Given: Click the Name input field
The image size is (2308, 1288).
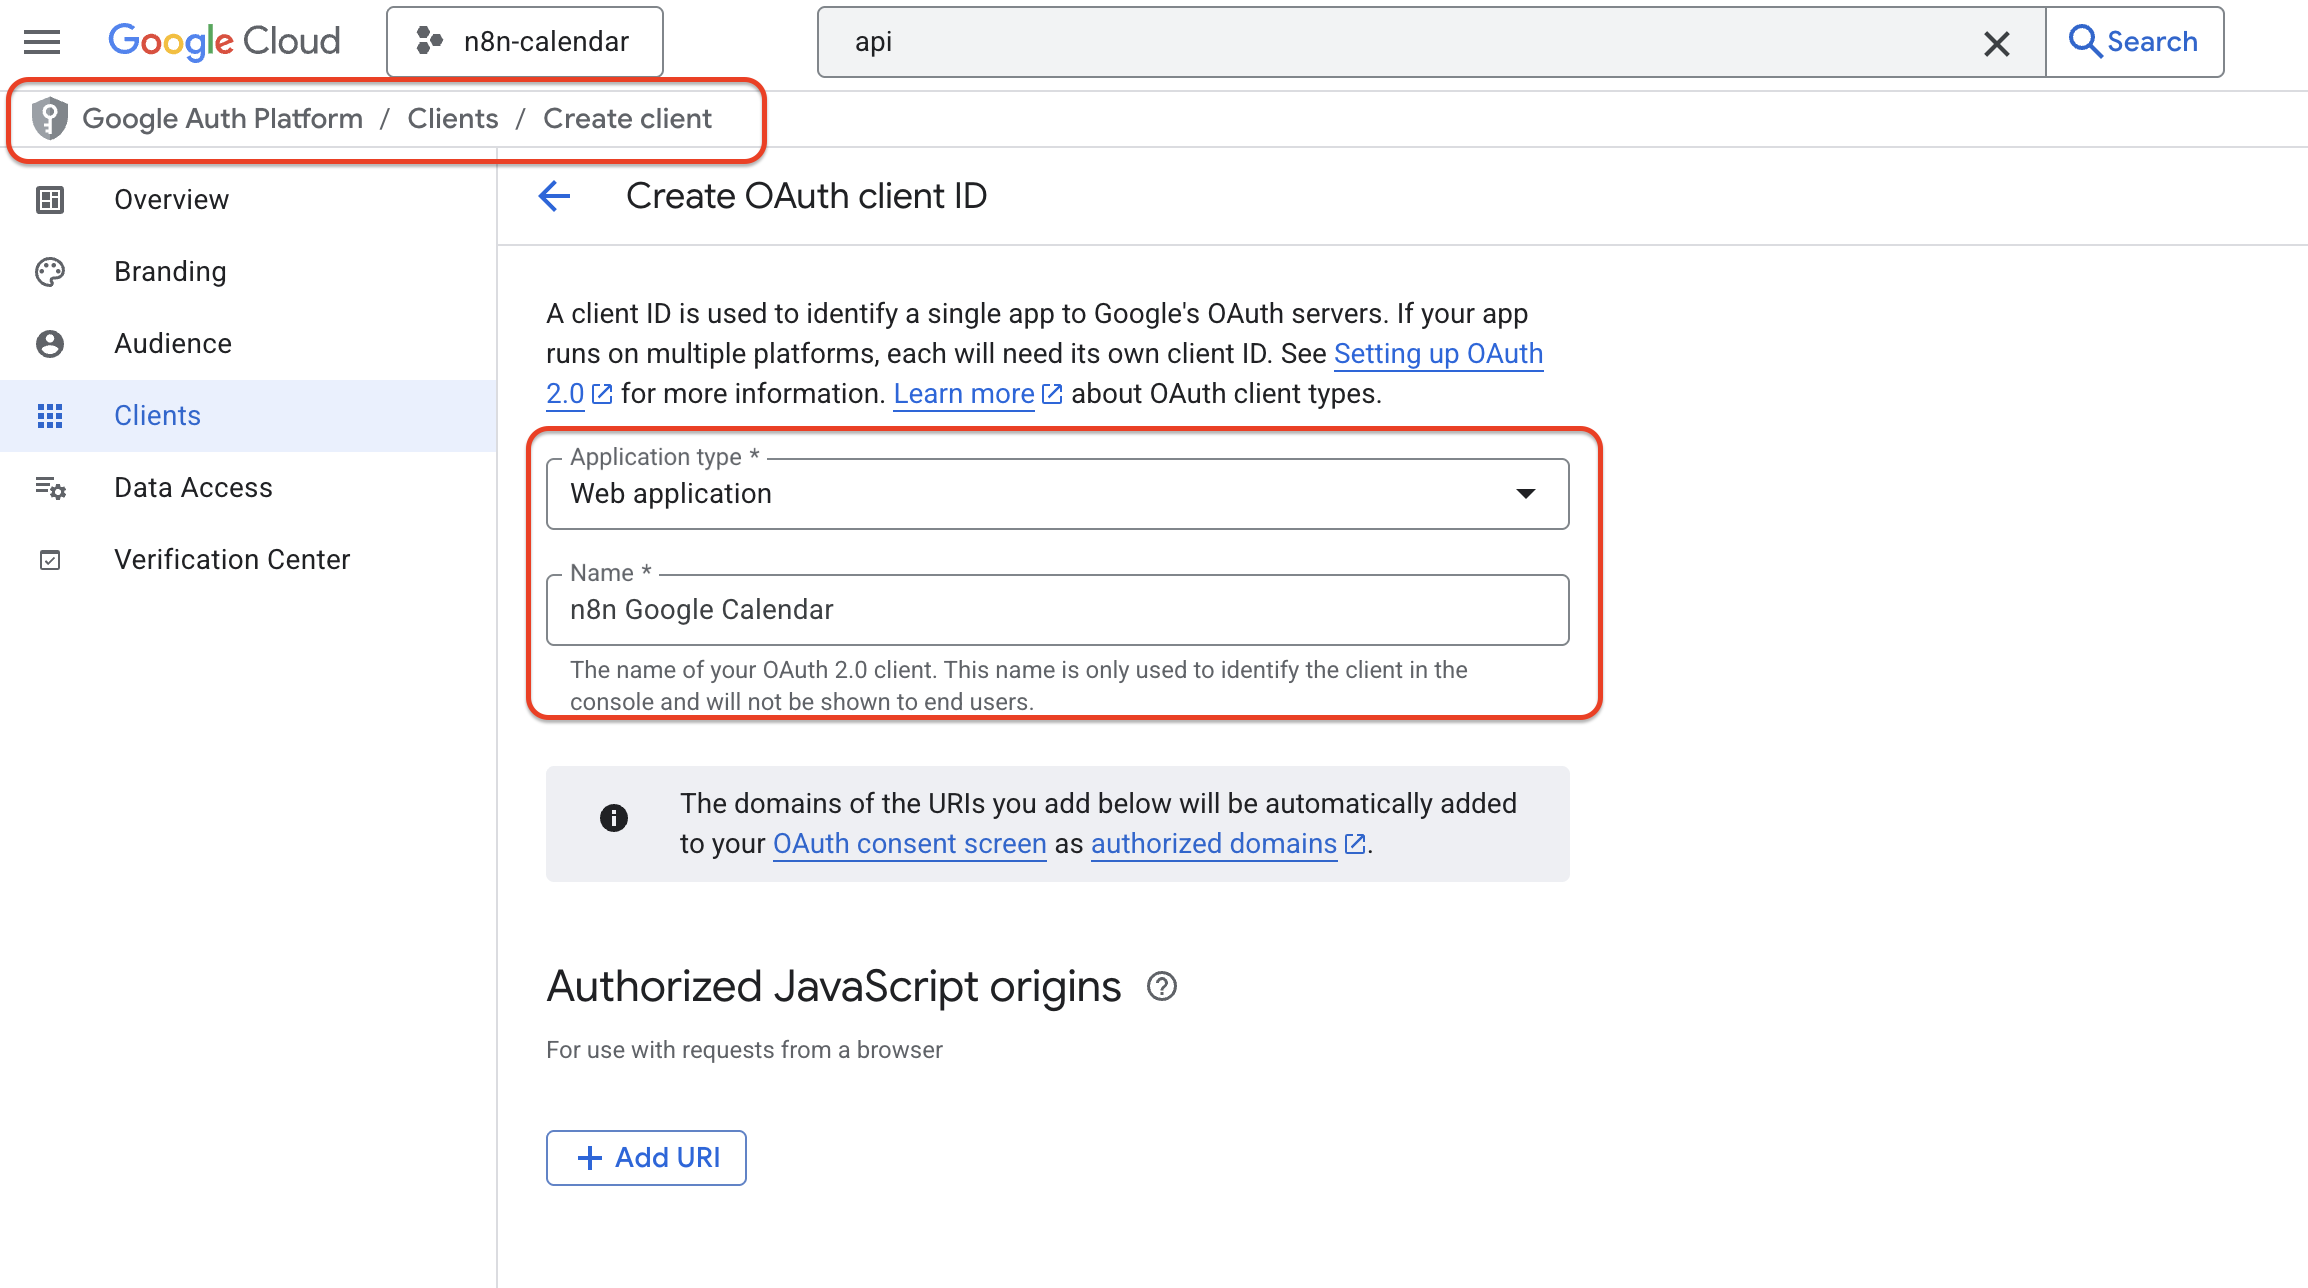Looking at the screenshot, I should pyautogui.click(x=1057, y=610).
